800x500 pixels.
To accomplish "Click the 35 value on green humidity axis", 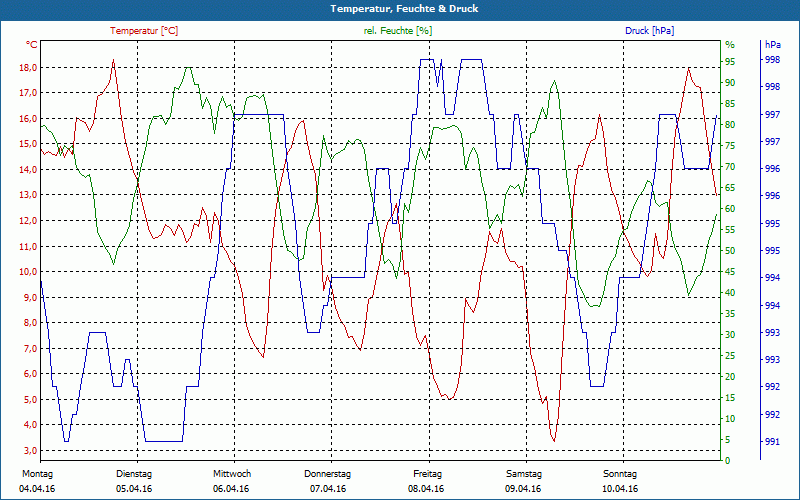I will [730, 314].
